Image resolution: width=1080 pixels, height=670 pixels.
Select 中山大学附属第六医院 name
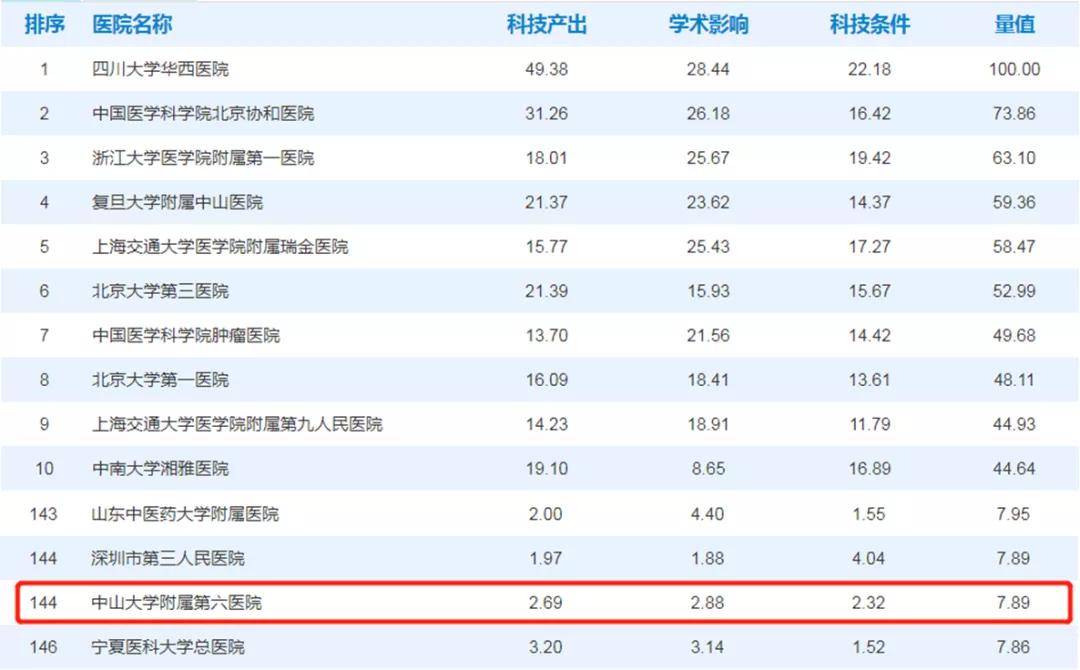click(176, 603)
